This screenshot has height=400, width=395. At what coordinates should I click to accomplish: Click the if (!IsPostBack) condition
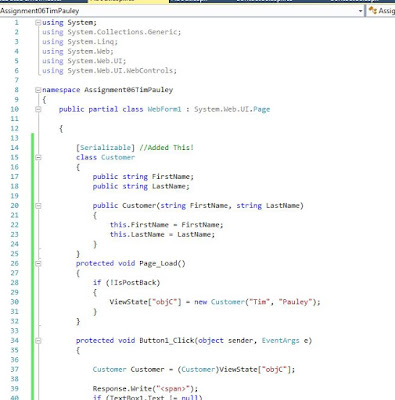coord(126,283)
